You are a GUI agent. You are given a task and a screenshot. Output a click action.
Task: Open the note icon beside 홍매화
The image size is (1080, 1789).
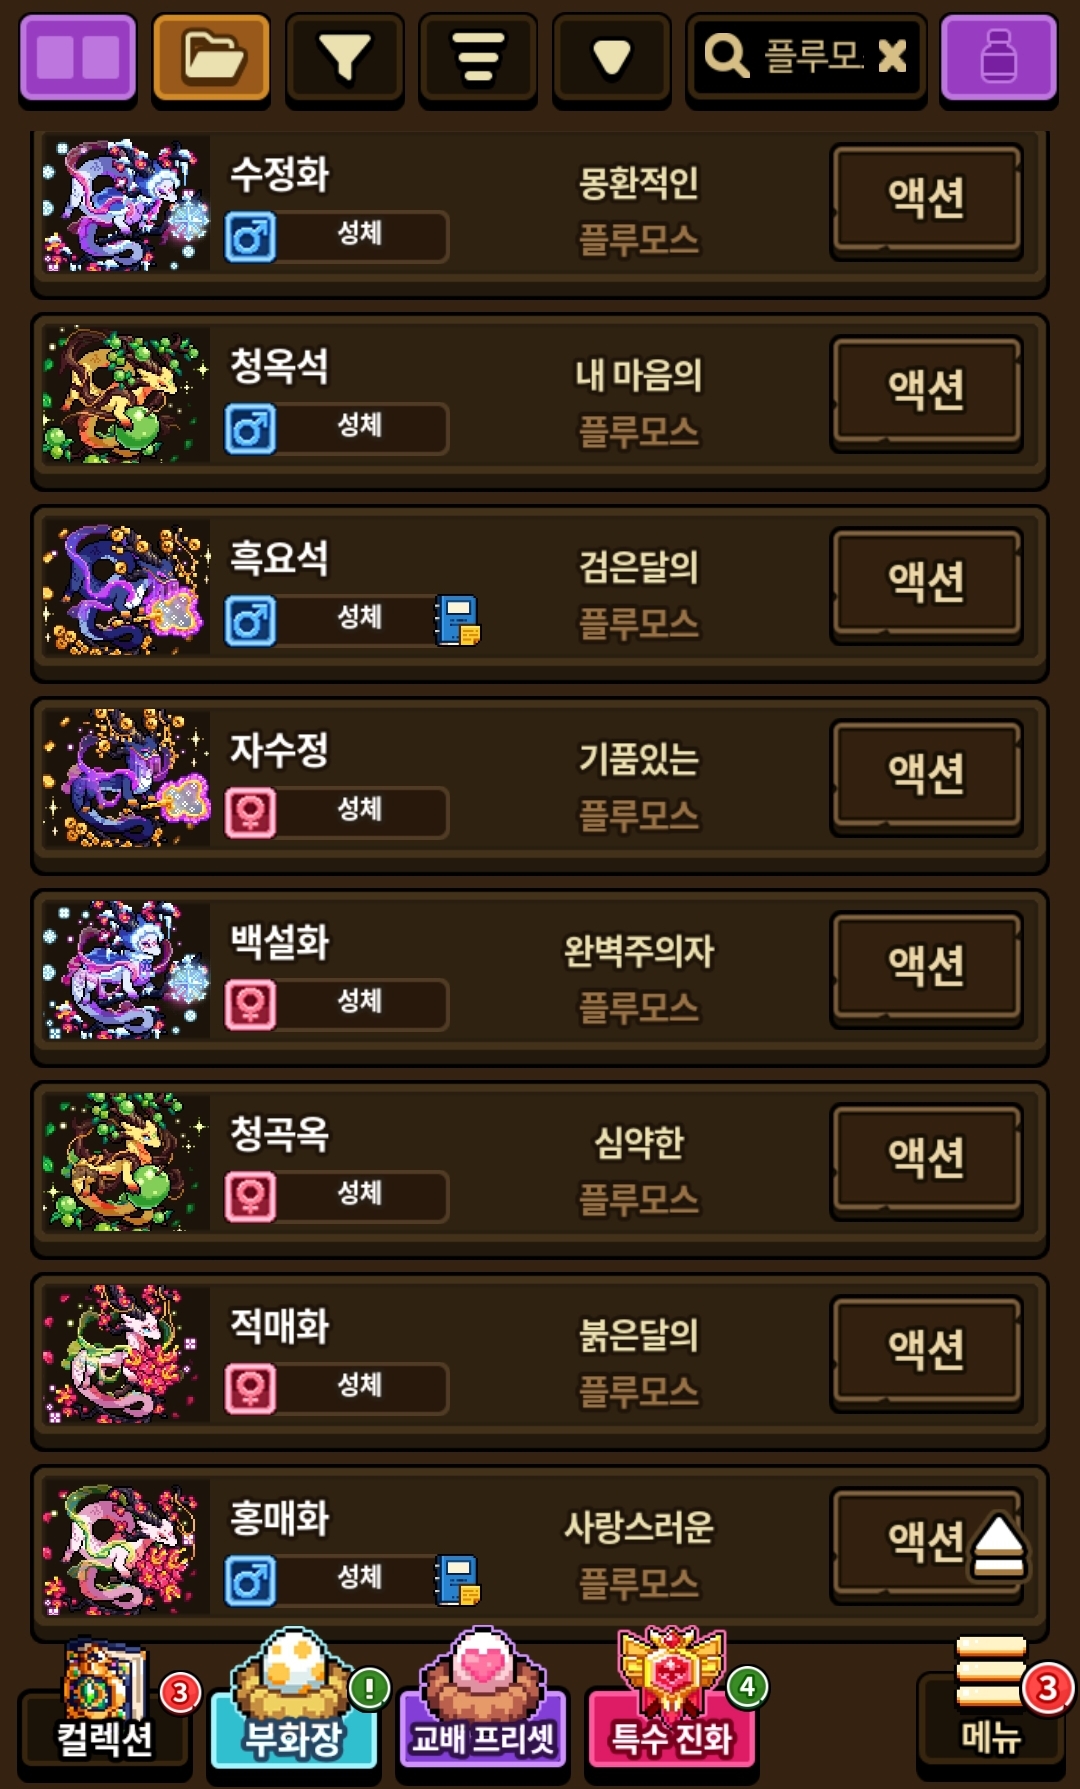[x=458, y=1580]
